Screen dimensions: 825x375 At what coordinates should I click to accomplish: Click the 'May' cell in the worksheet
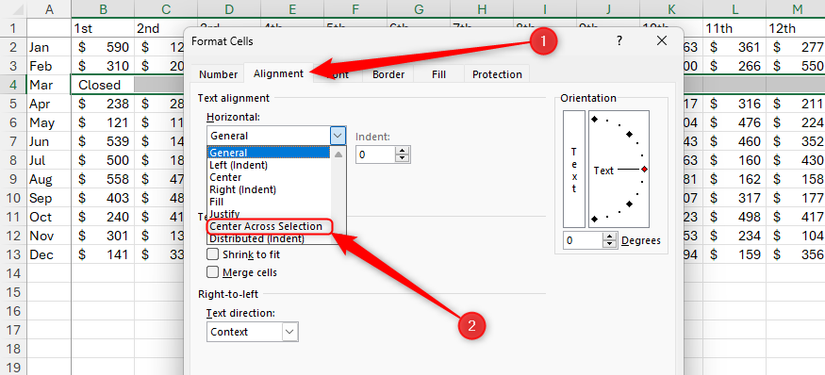point(49,123)
